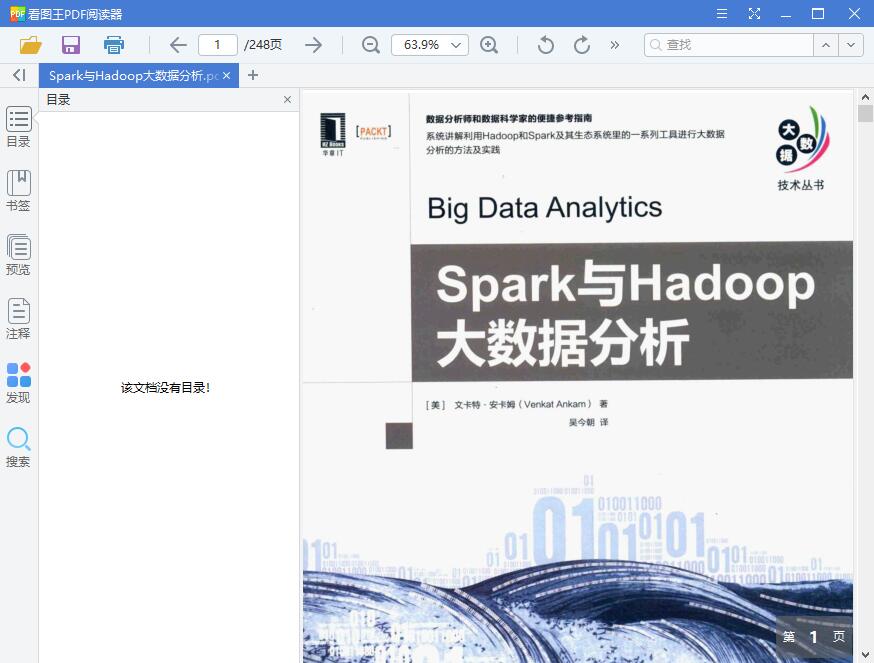
Task: Zoom in on the document
Action: [x=491, y=45]
